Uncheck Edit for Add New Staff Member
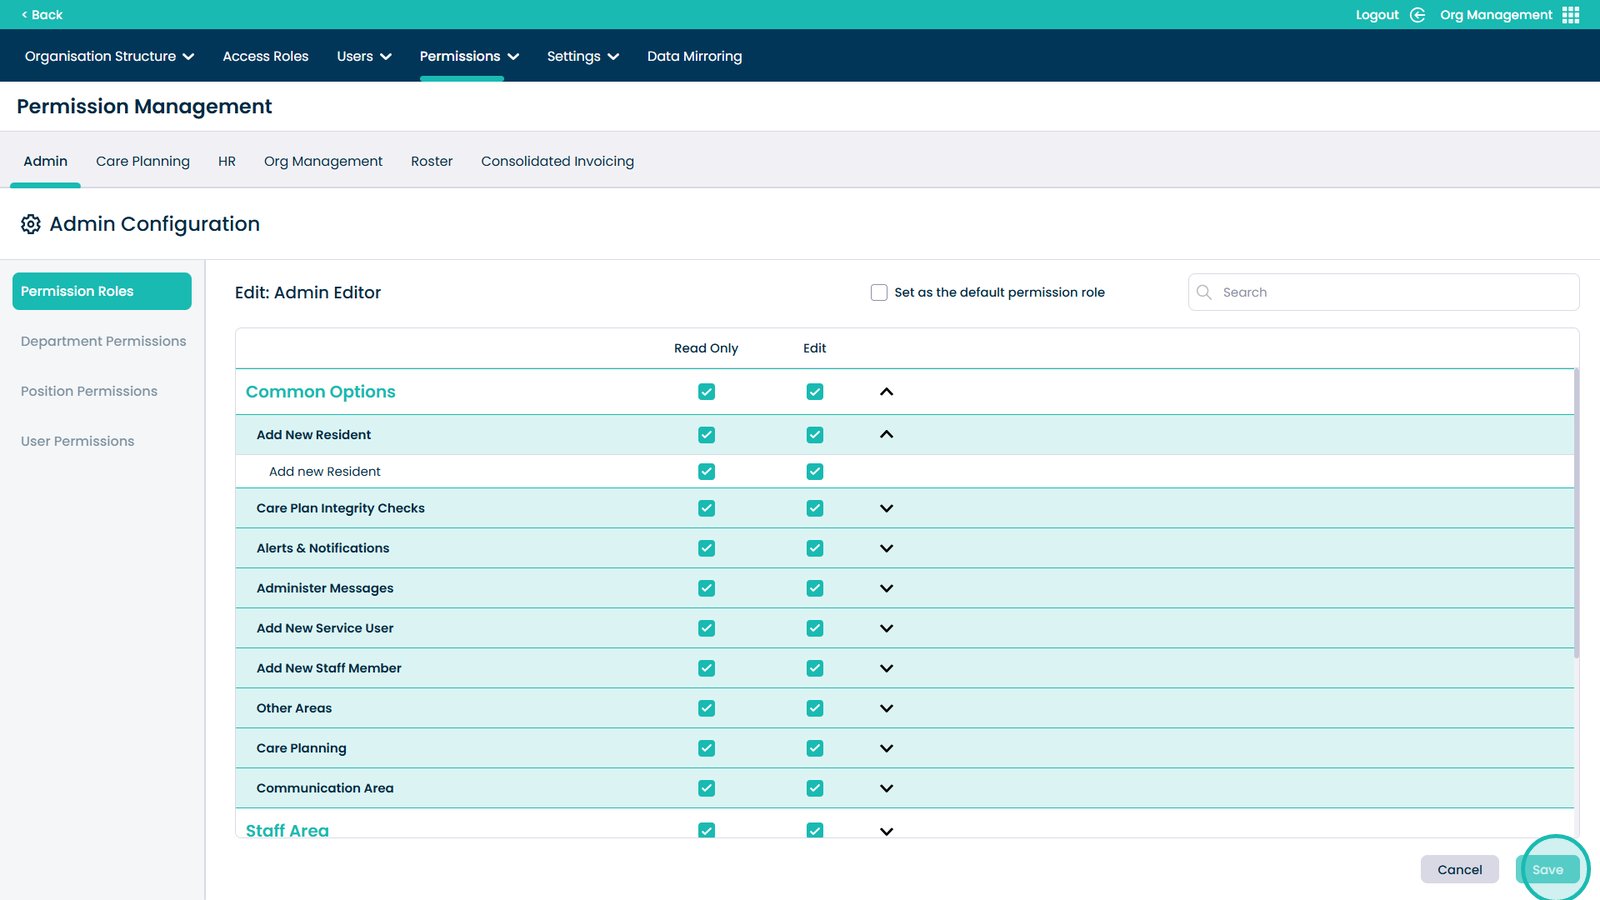 point(815,668)
